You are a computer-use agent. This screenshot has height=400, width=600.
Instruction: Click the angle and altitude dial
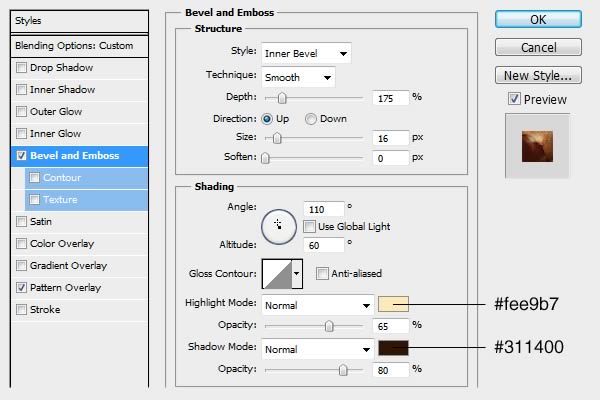pos(279,227)
